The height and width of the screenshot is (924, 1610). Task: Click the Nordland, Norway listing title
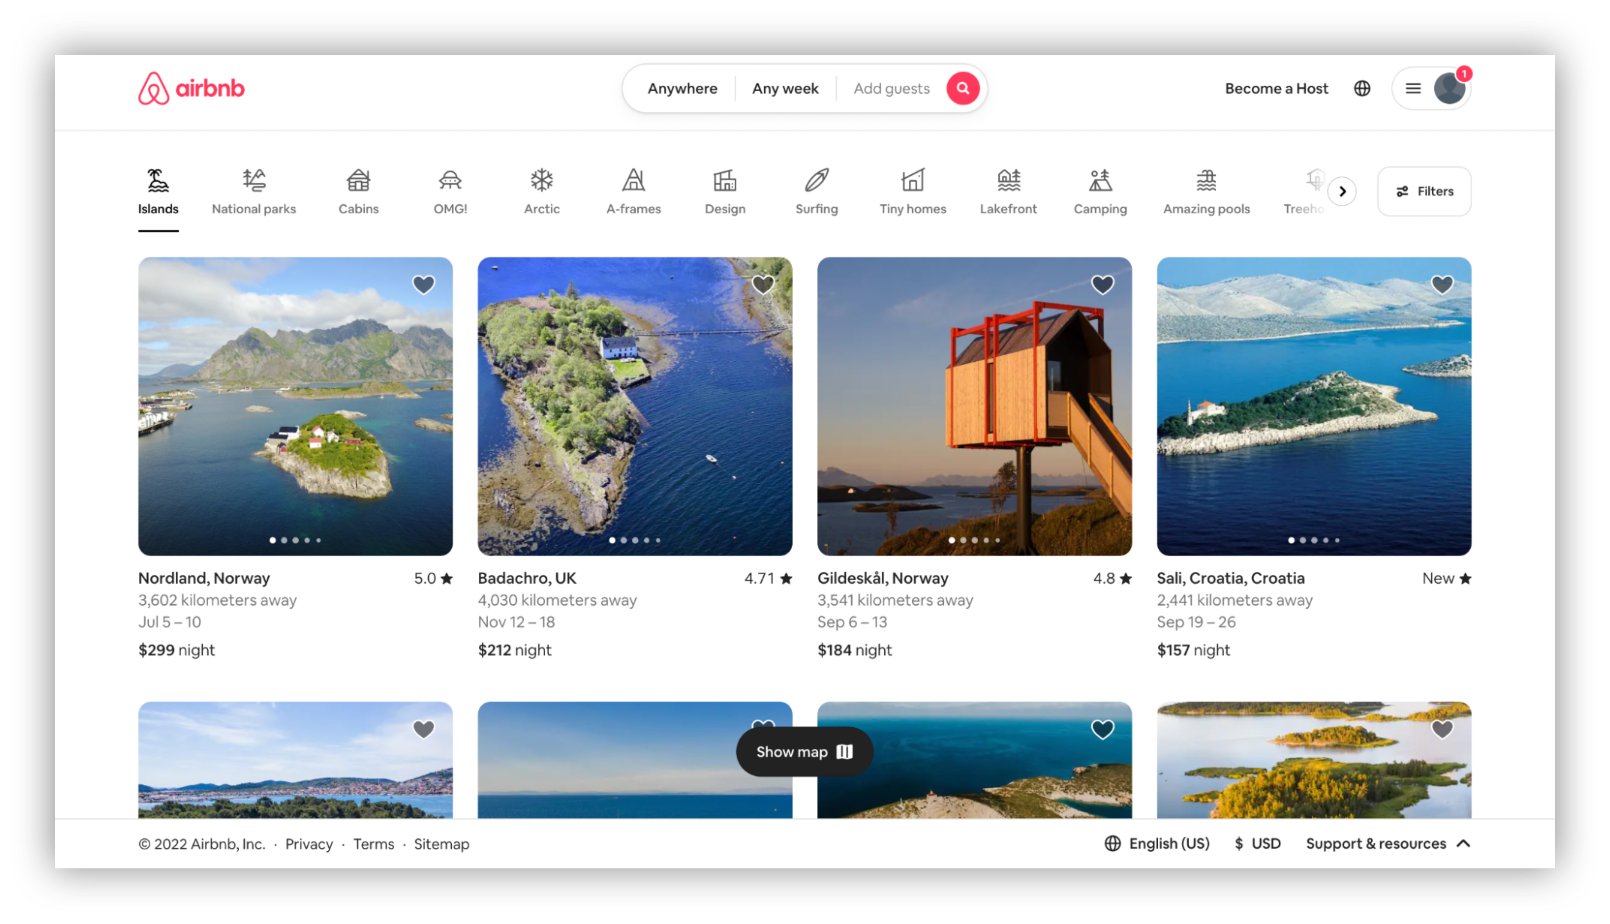coord(204,578)
